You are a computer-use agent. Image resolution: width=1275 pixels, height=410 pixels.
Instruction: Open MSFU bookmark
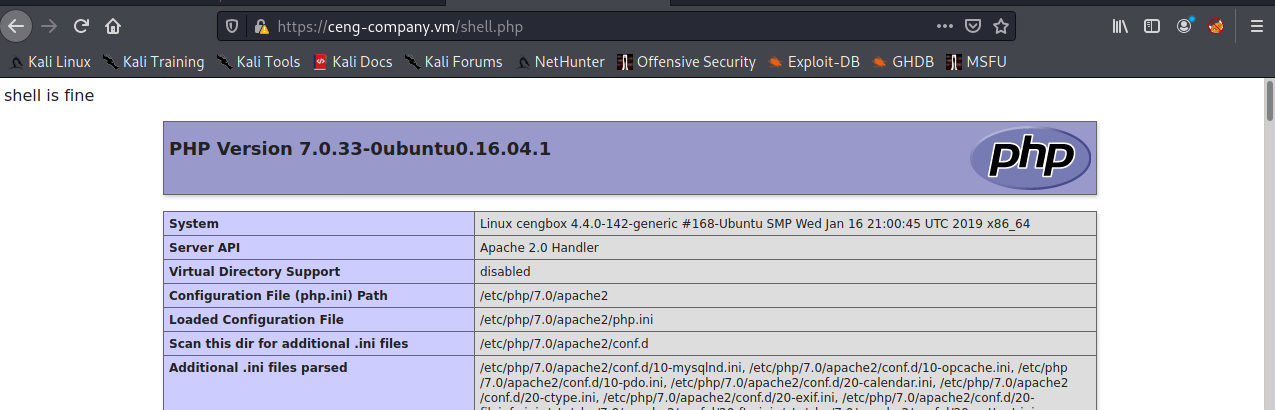tap(976, 62)
